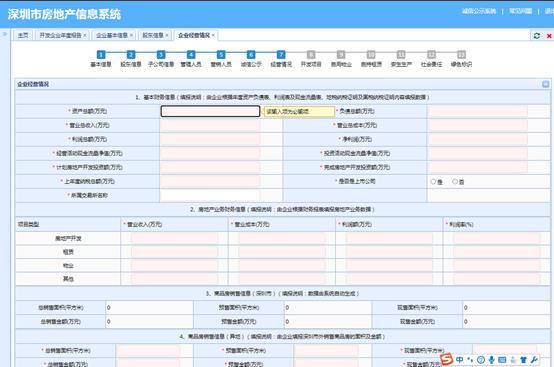
Task: Click the green refresh icon in tab bar
Action: coord(537,36)
